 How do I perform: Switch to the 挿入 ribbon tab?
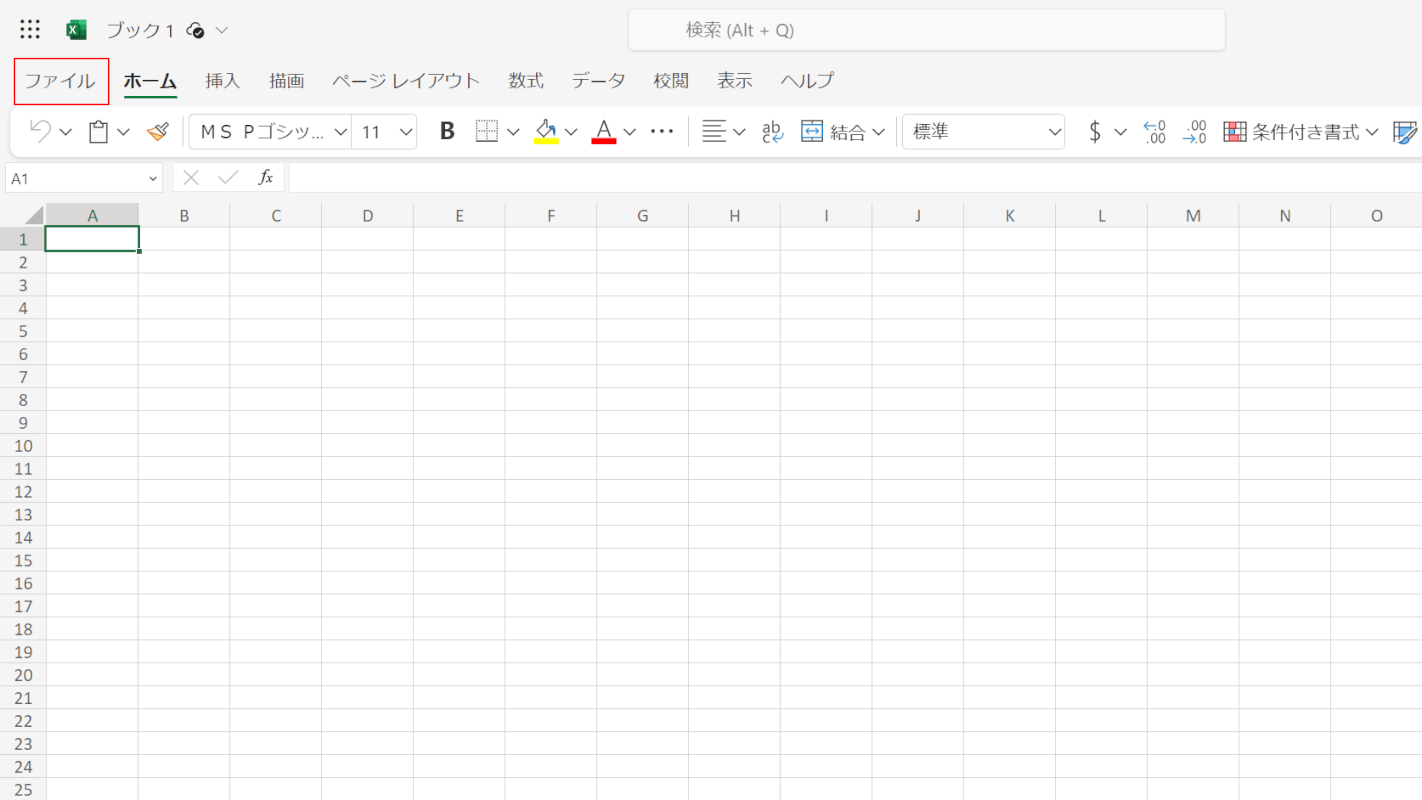point(222,81)
